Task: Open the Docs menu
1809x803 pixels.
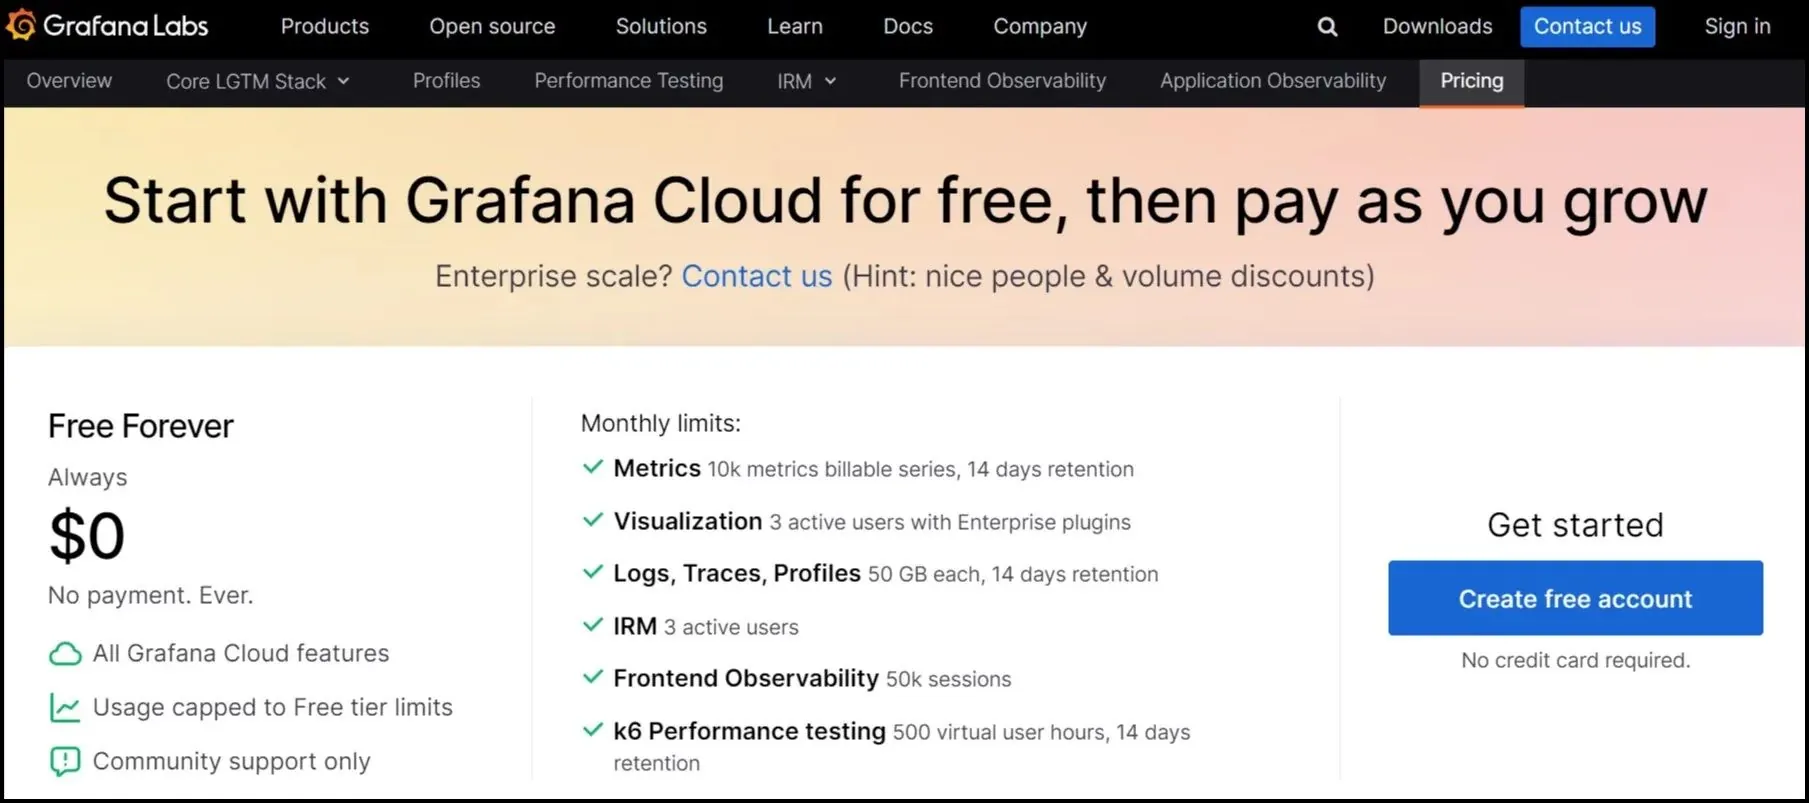Action: (908, 27)
